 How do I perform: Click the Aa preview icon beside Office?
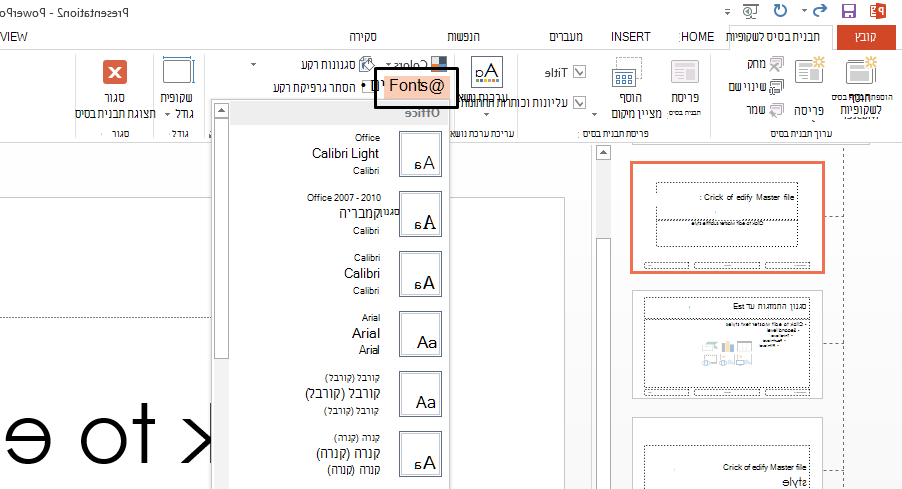click(x=421, y=154)
